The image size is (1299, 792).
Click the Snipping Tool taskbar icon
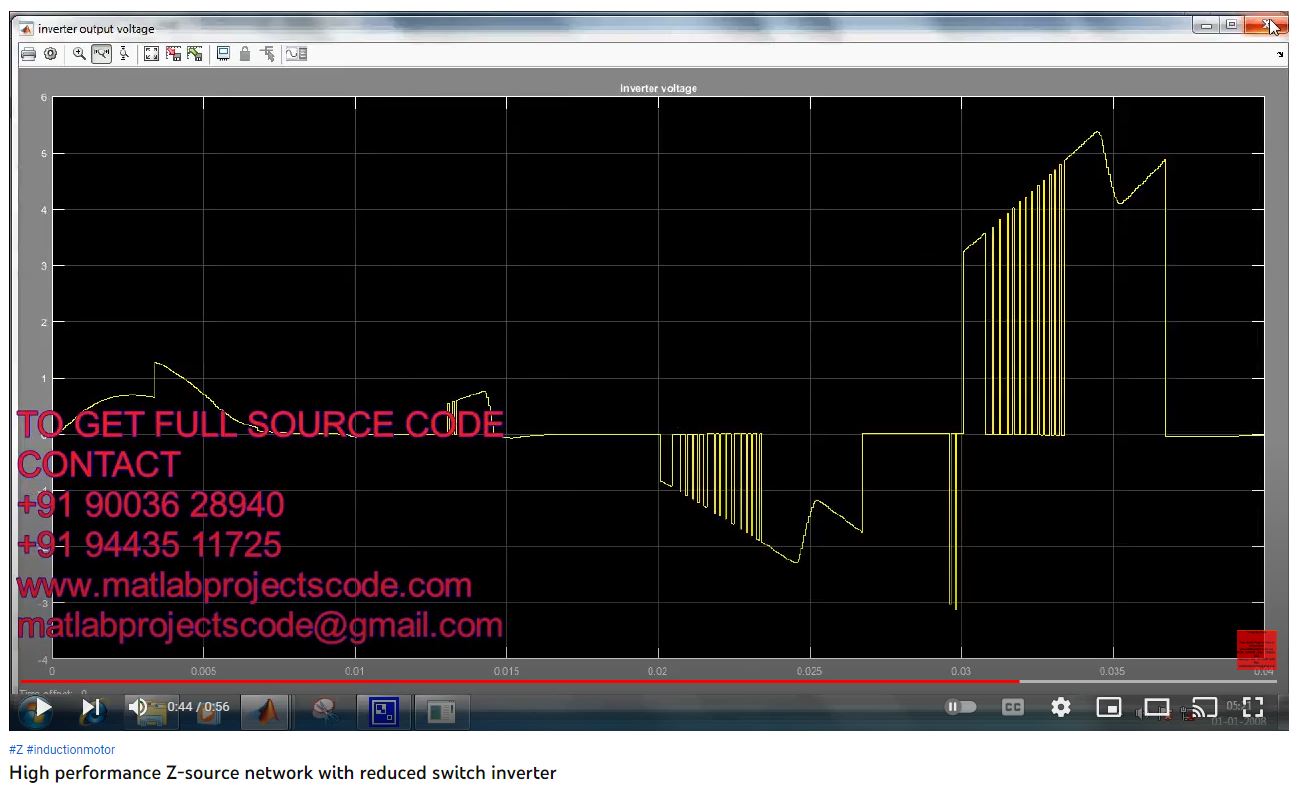tap(323, 711)
